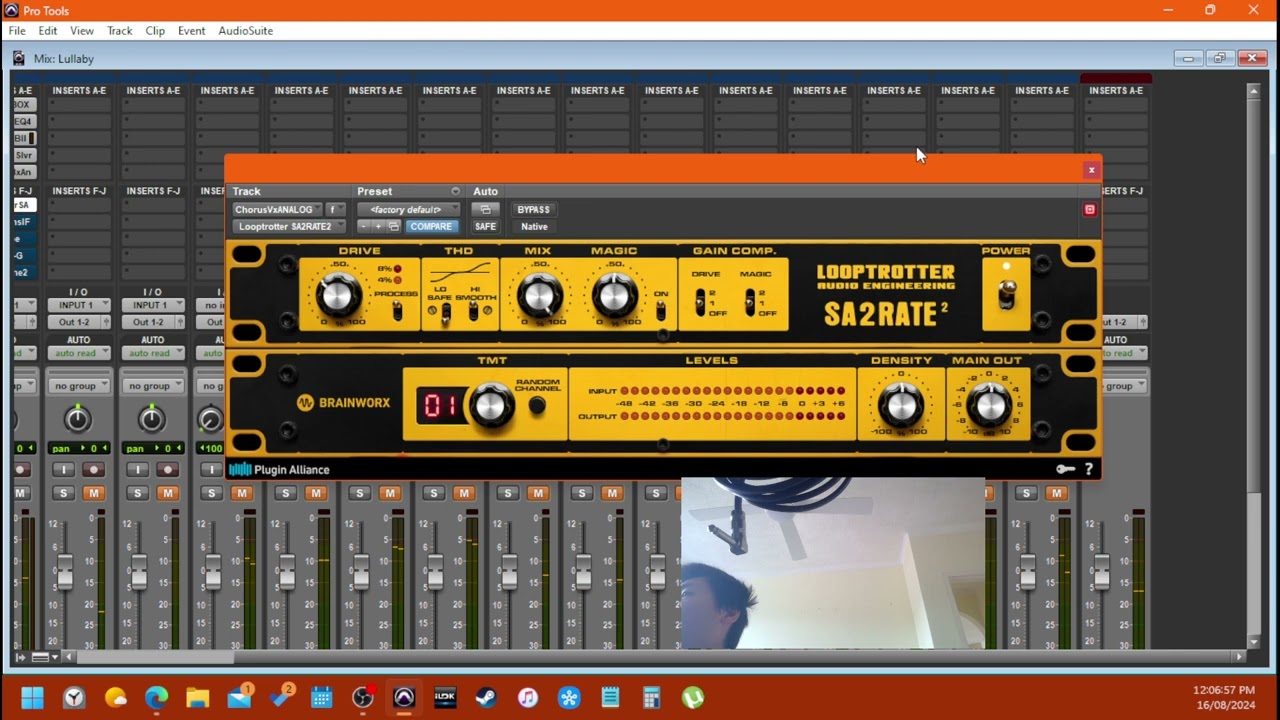Viewport: 1280px width, 720px height.
Task: Select previous preset with minus button
Action: (365, 226)
